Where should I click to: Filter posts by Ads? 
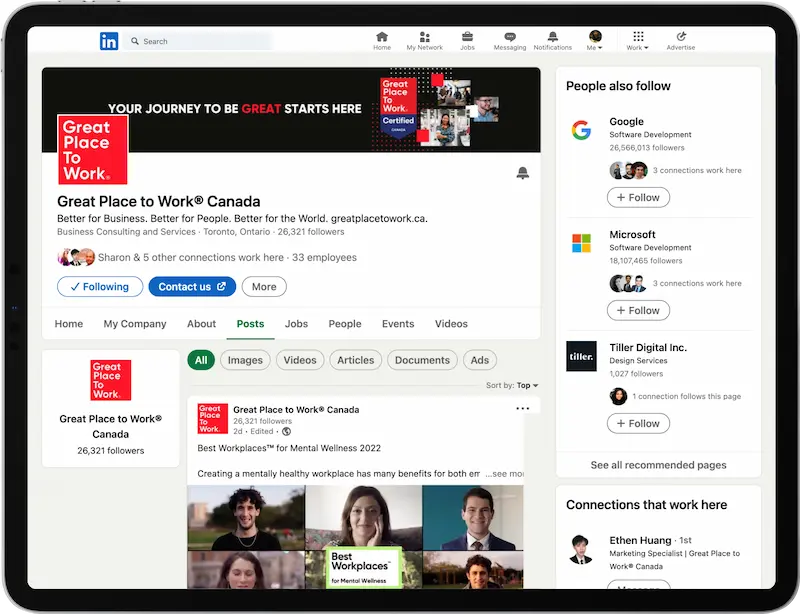click(x=480, y=360)
